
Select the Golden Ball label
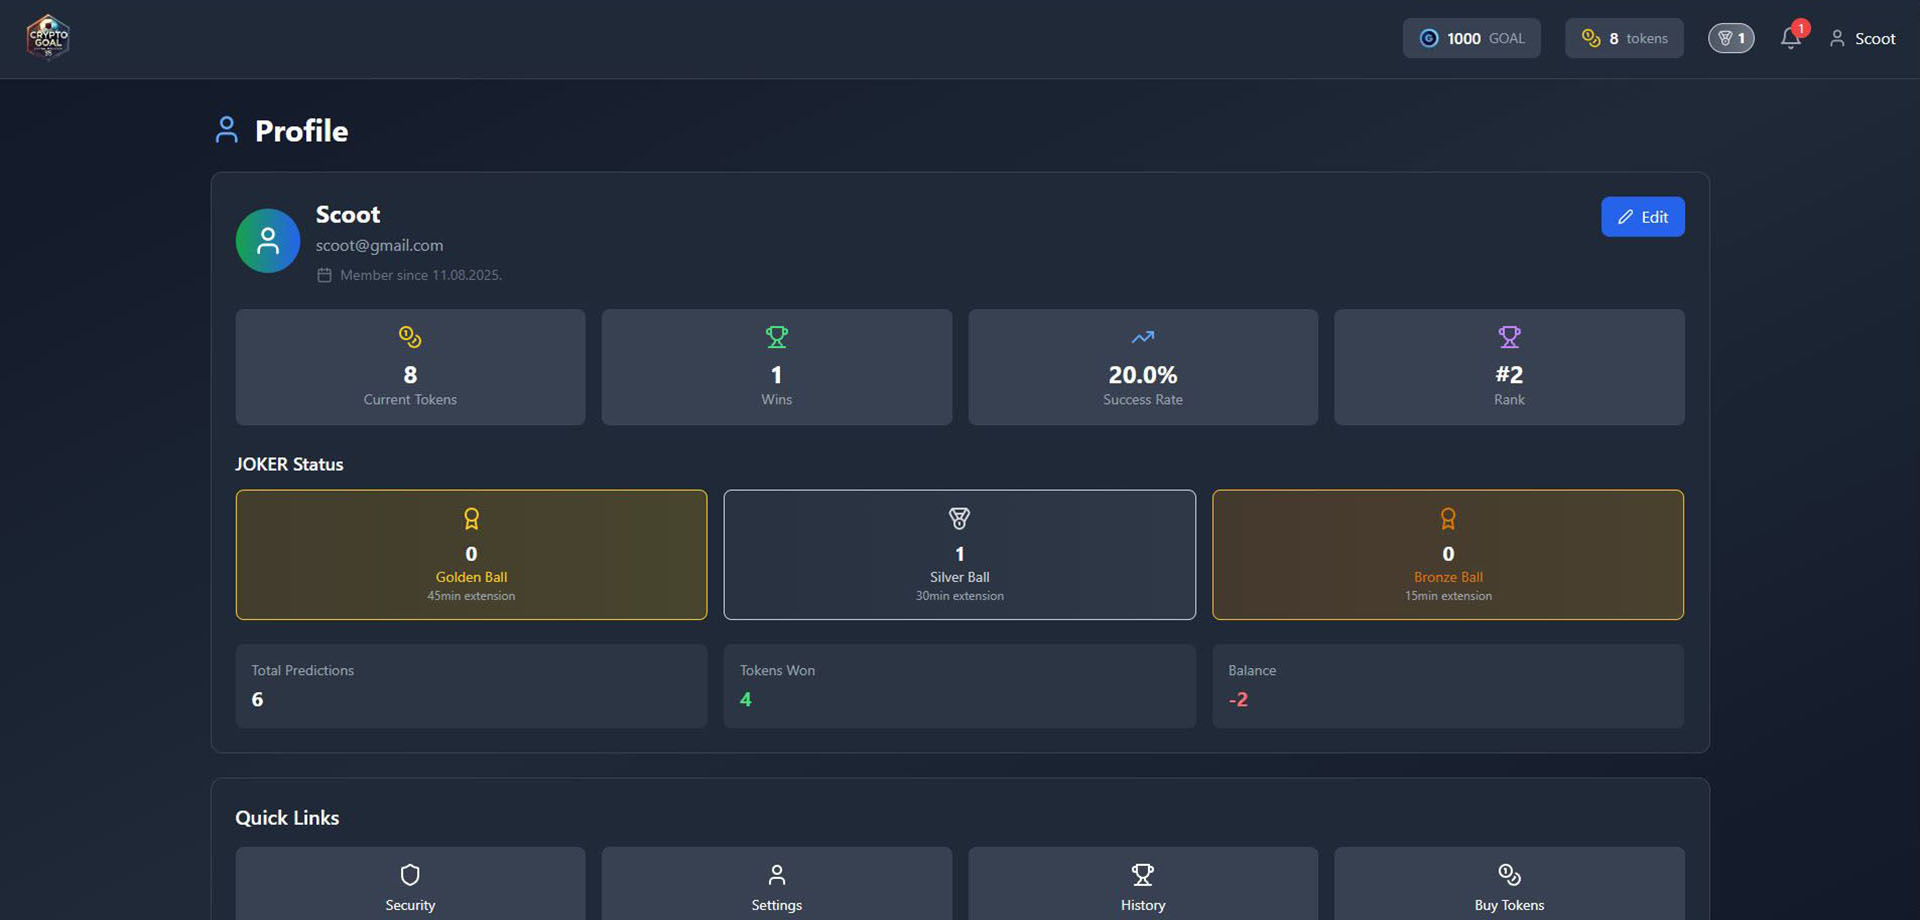[x=471, y=577]
